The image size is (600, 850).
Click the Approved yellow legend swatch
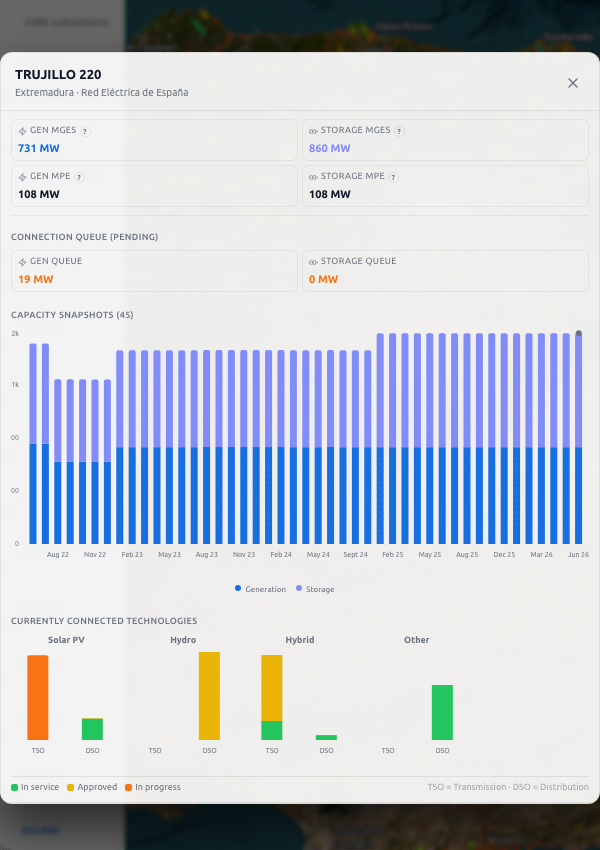(x=70, y=787)
